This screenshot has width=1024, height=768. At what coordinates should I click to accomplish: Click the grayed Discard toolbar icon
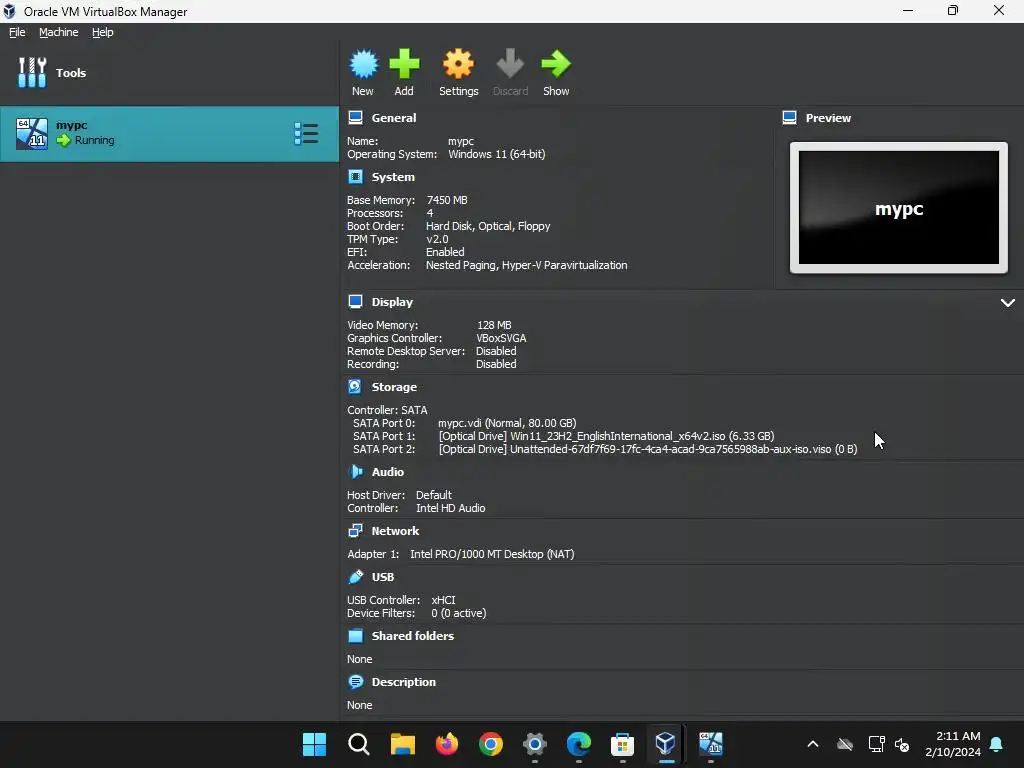(x=510, y=64)
